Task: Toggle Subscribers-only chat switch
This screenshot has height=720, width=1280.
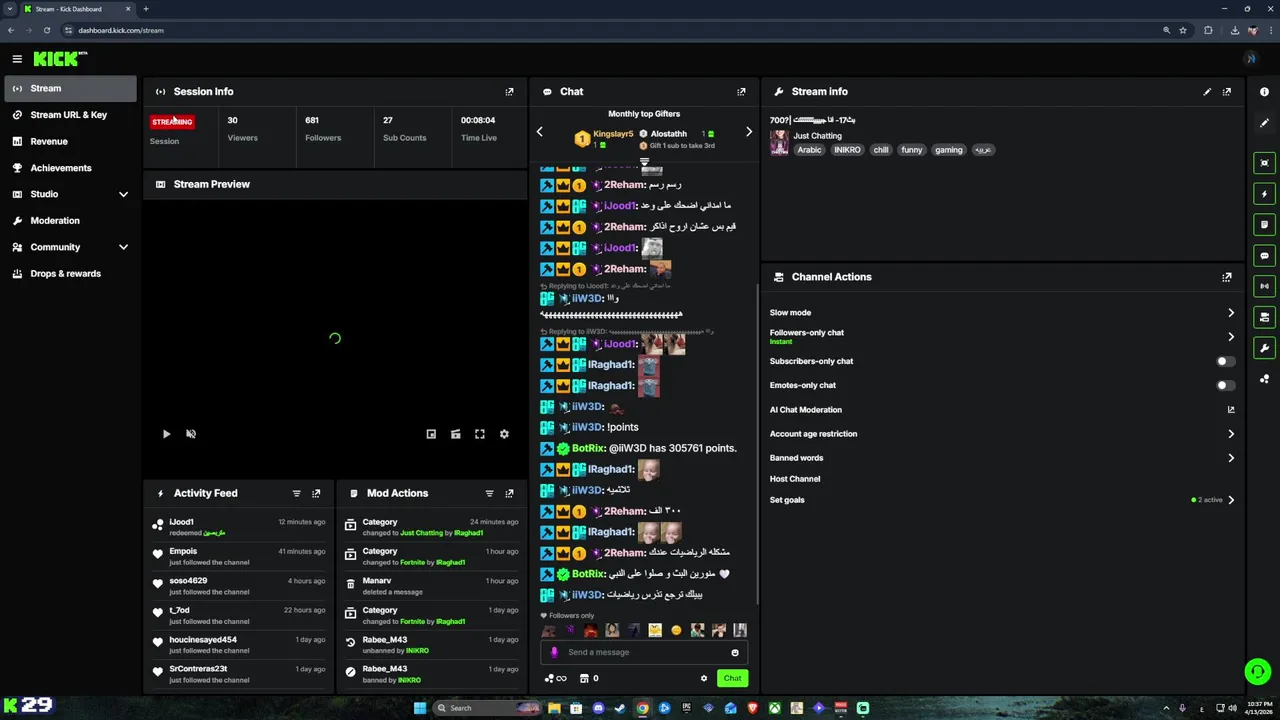Action: point(1225,361)
